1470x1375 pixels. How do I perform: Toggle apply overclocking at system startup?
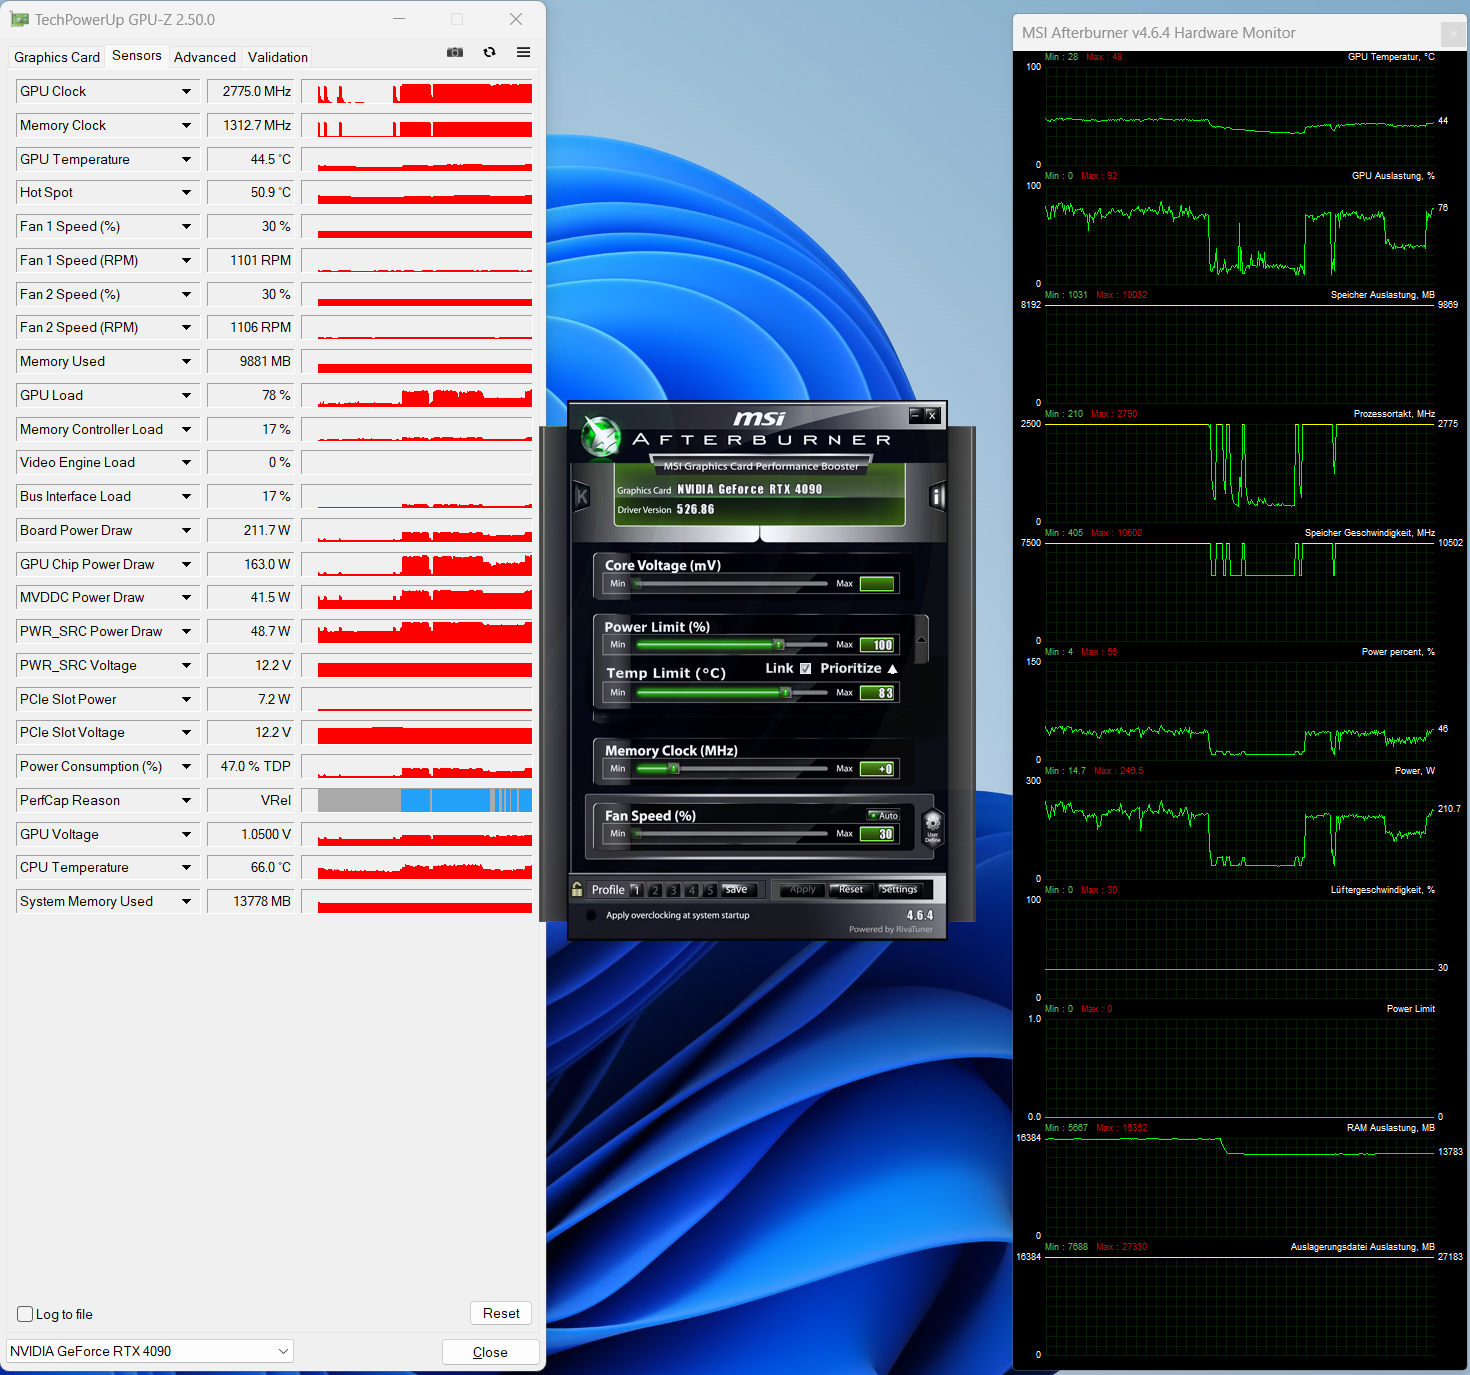[x=591, y=915]
